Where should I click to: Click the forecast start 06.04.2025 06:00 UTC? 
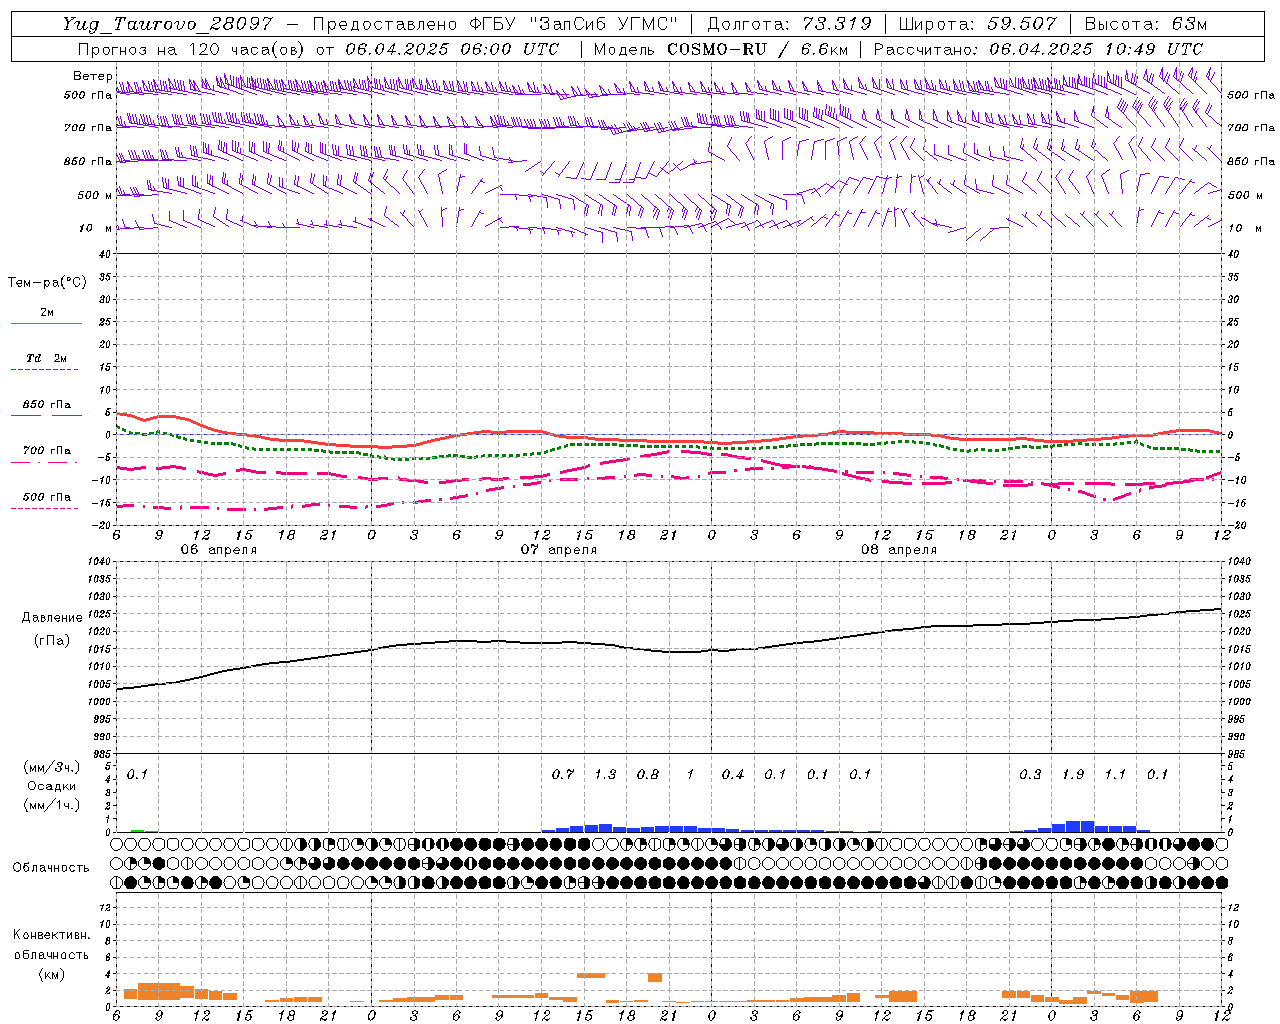coord(452,49)
